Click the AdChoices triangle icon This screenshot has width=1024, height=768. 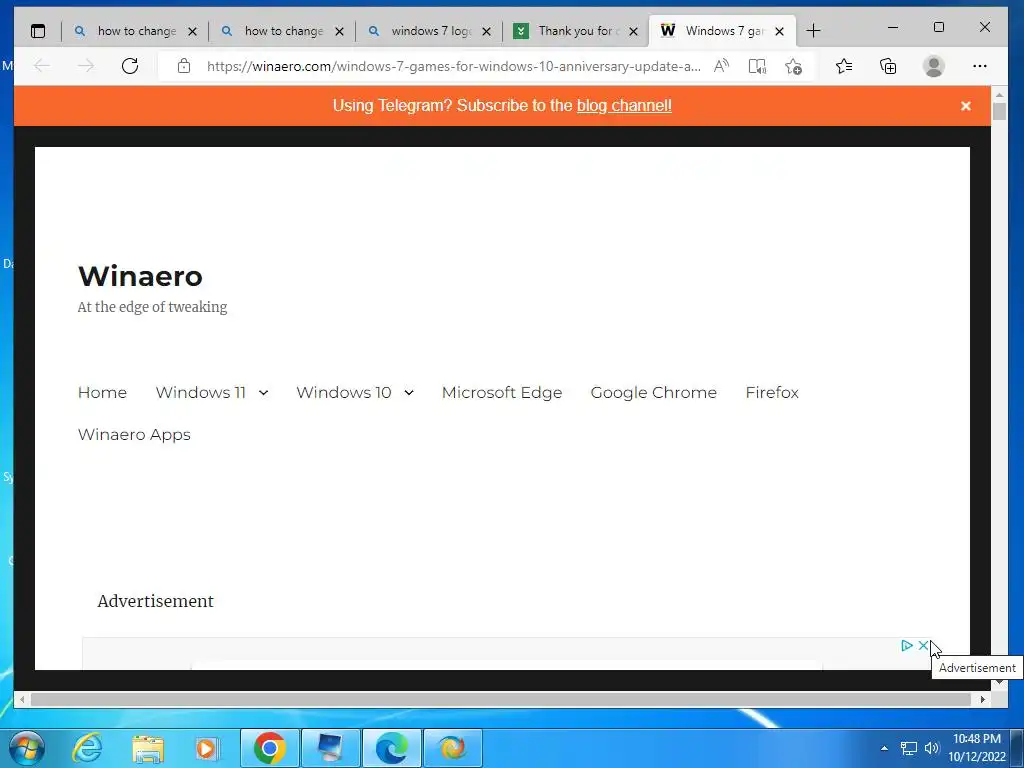coord(907,645)
